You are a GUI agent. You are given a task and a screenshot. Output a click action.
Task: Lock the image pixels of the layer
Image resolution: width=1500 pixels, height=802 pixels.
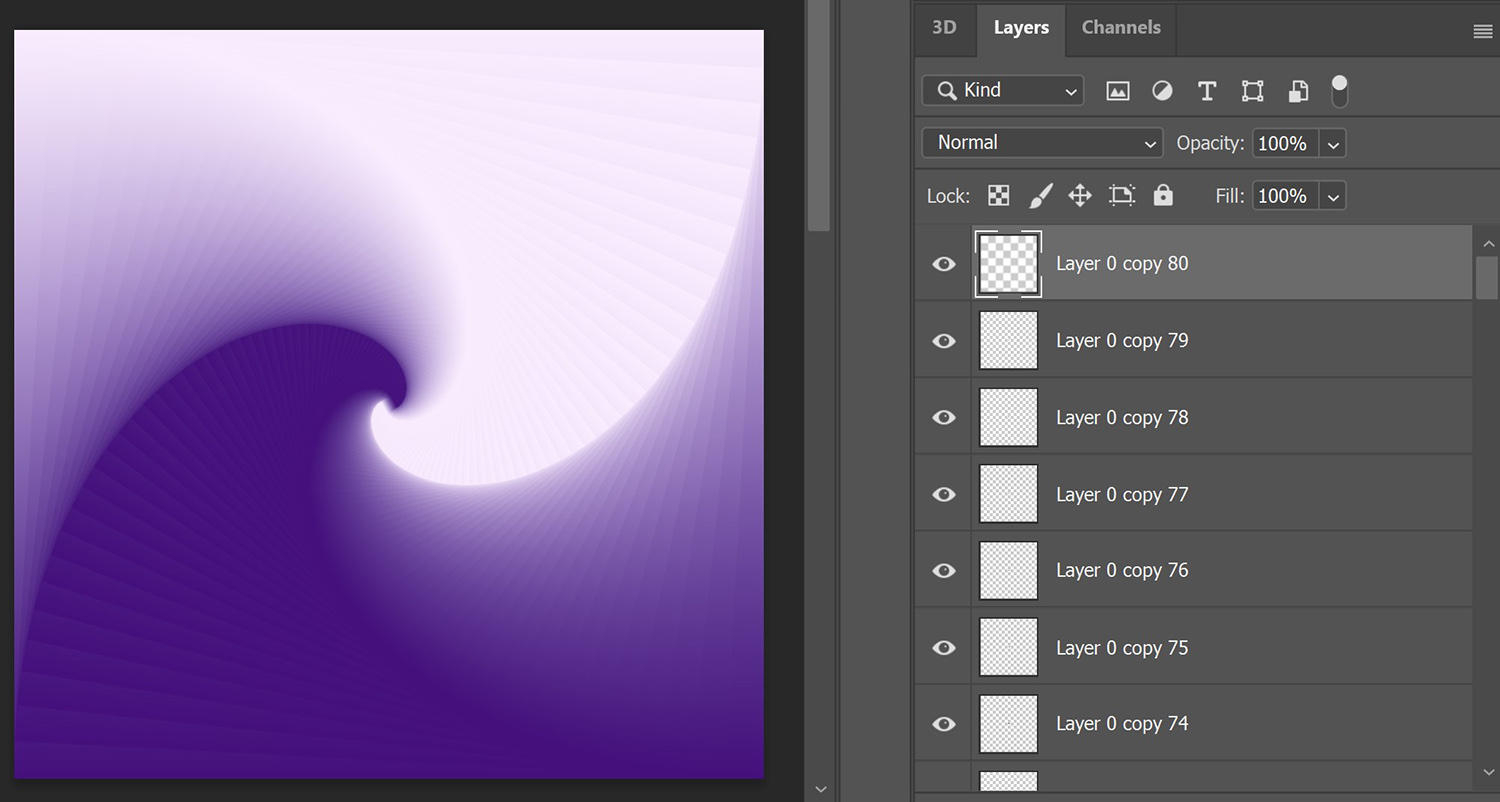point(1040,195)
